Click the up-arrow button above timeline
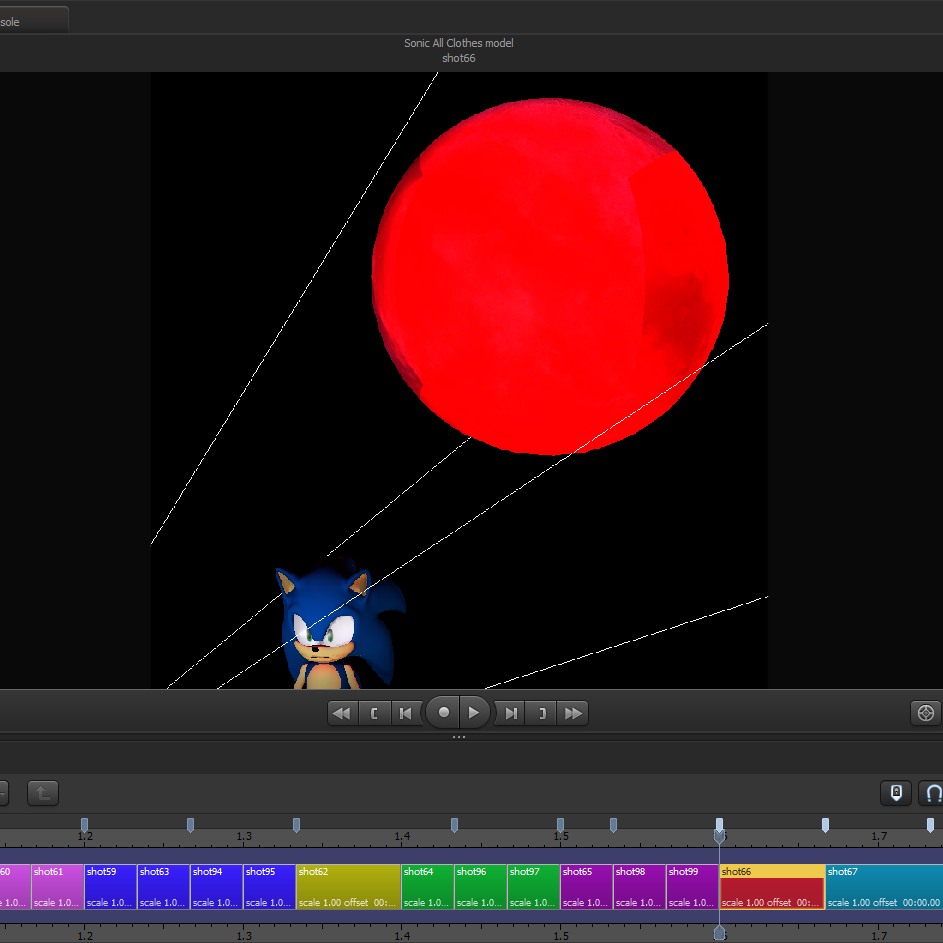 tap(42, 793)
